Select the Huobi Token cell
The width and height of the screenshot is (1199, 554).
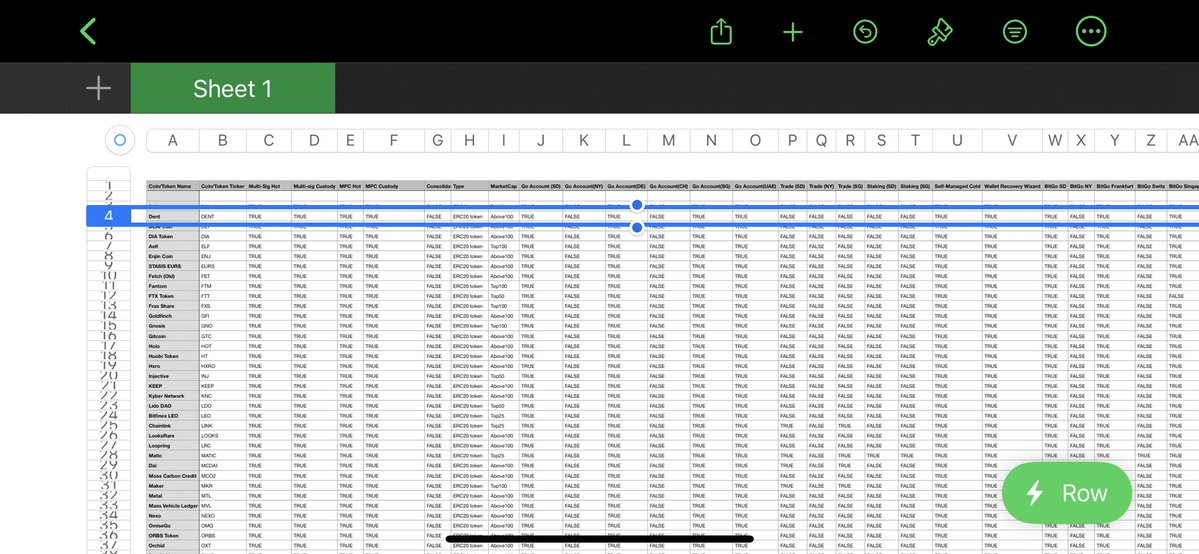(x=173, y=356)
